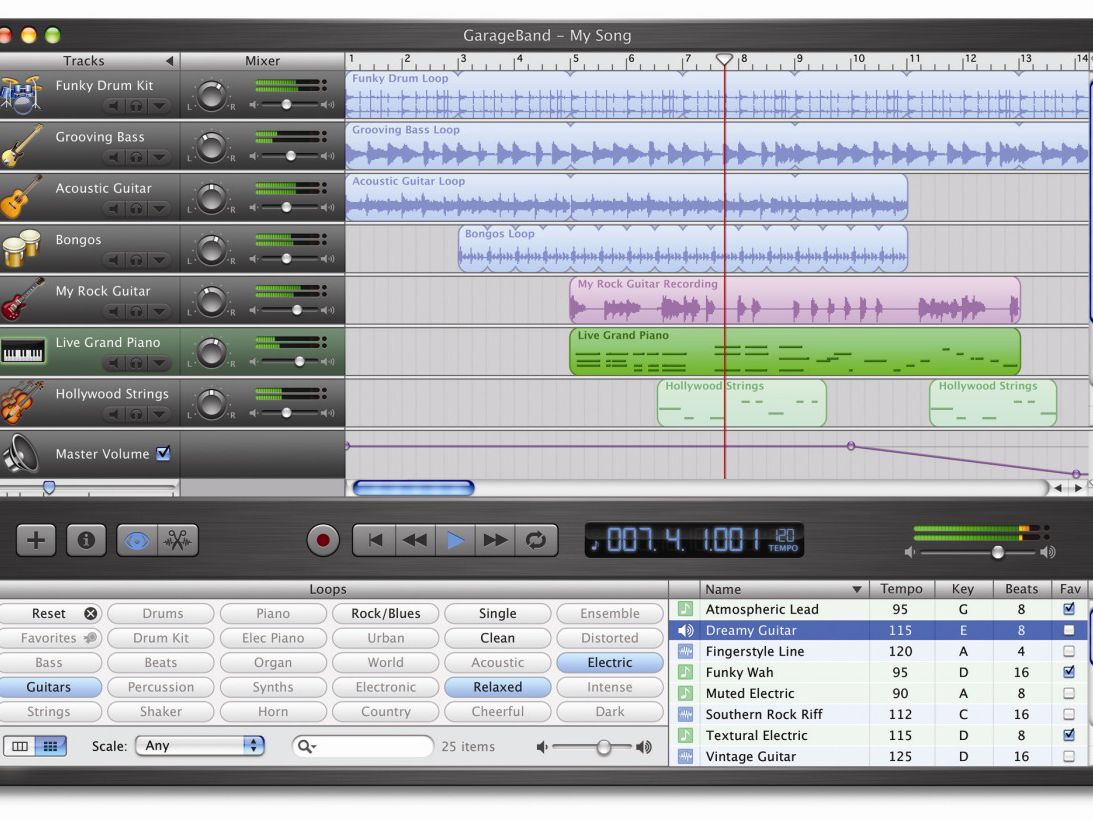Expand the Acoustic Guitar automation triangle
1093x820 pixels.
160,208
